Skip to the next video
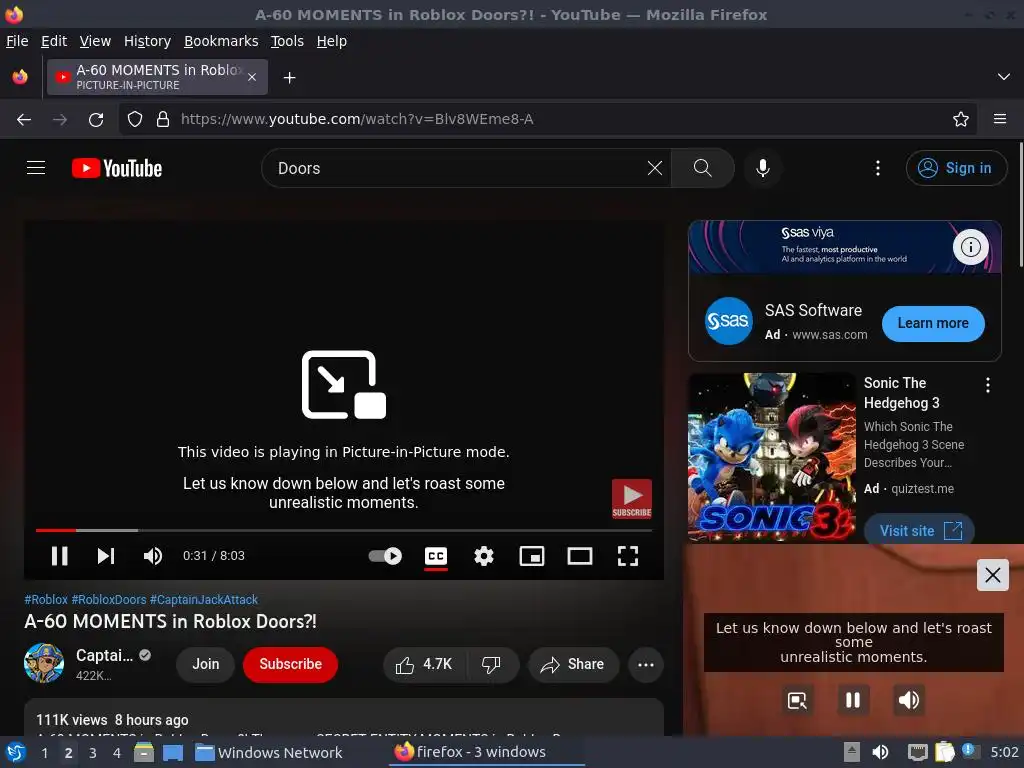The image size is (1024, 768). (x=106, y=556)
